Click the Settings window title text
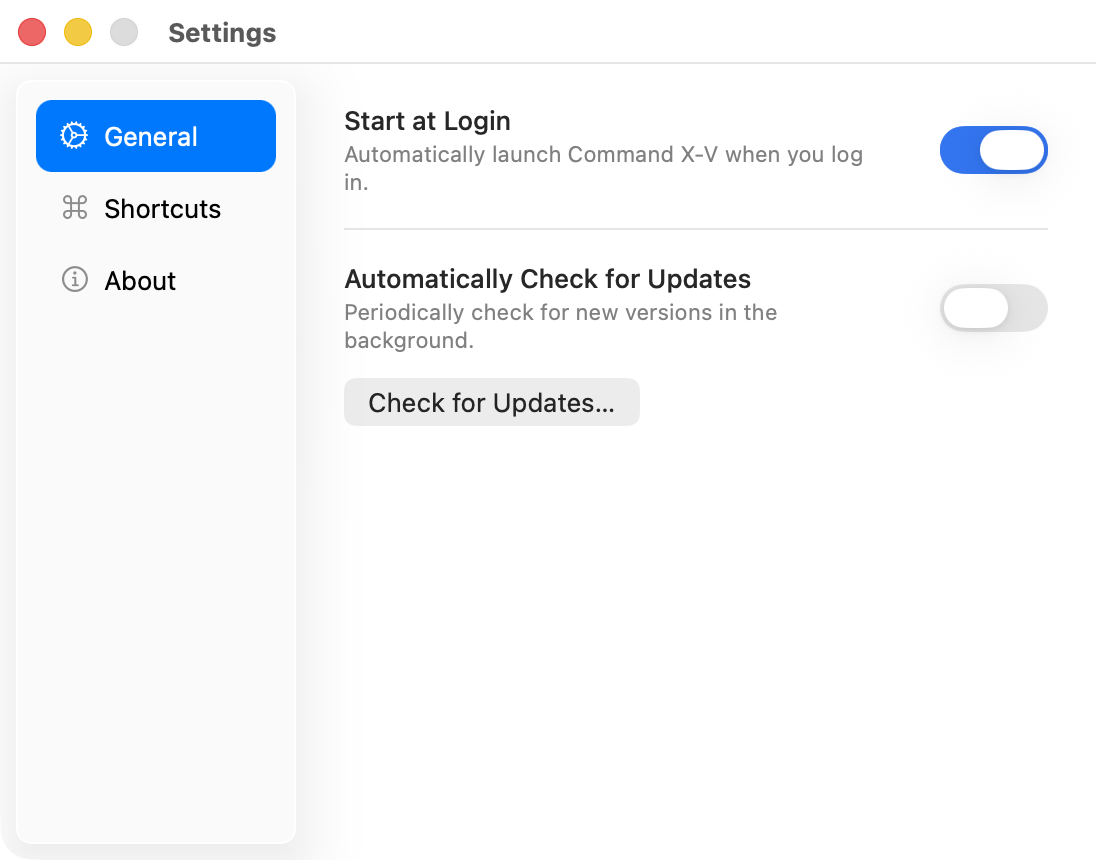 (222, 33)
